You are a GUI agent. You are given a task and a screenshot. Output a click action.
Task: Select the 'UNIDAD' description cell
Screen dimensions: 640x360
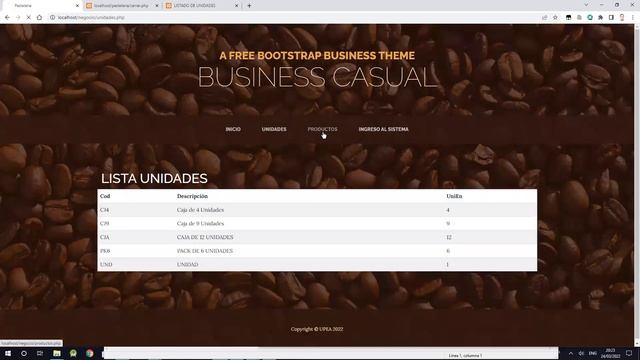pos(187,264)
